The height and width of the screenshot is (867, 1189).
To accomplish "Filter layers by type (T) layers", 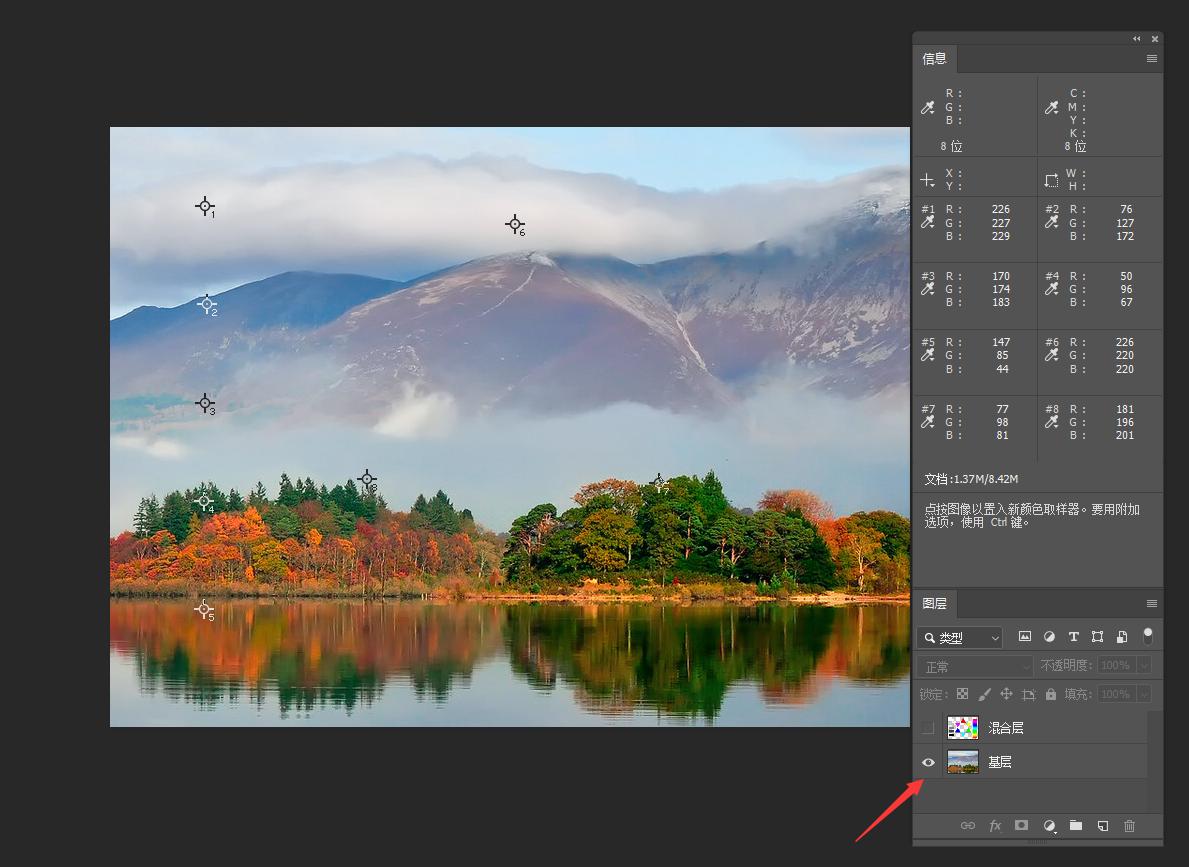I will pos(1073,637).
